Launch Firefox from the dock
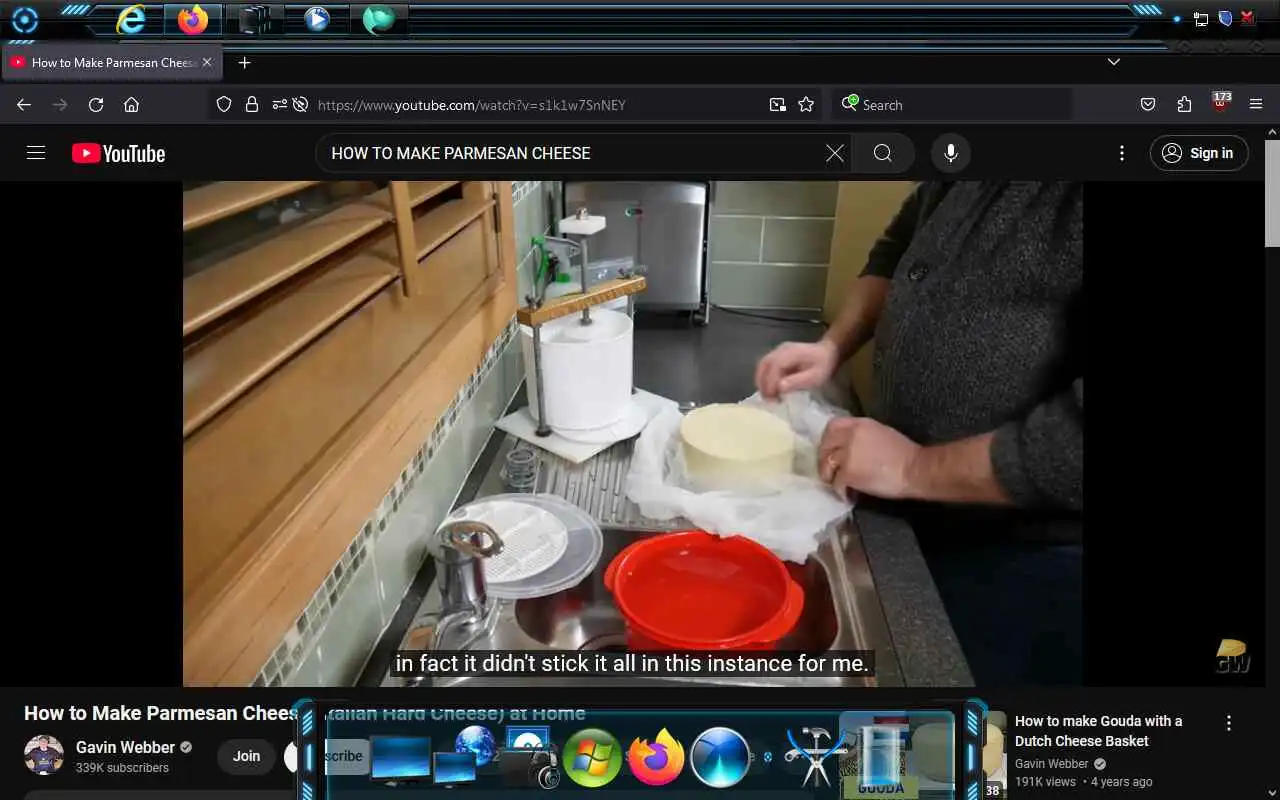The image size is (1280, 800). point(656,757)
